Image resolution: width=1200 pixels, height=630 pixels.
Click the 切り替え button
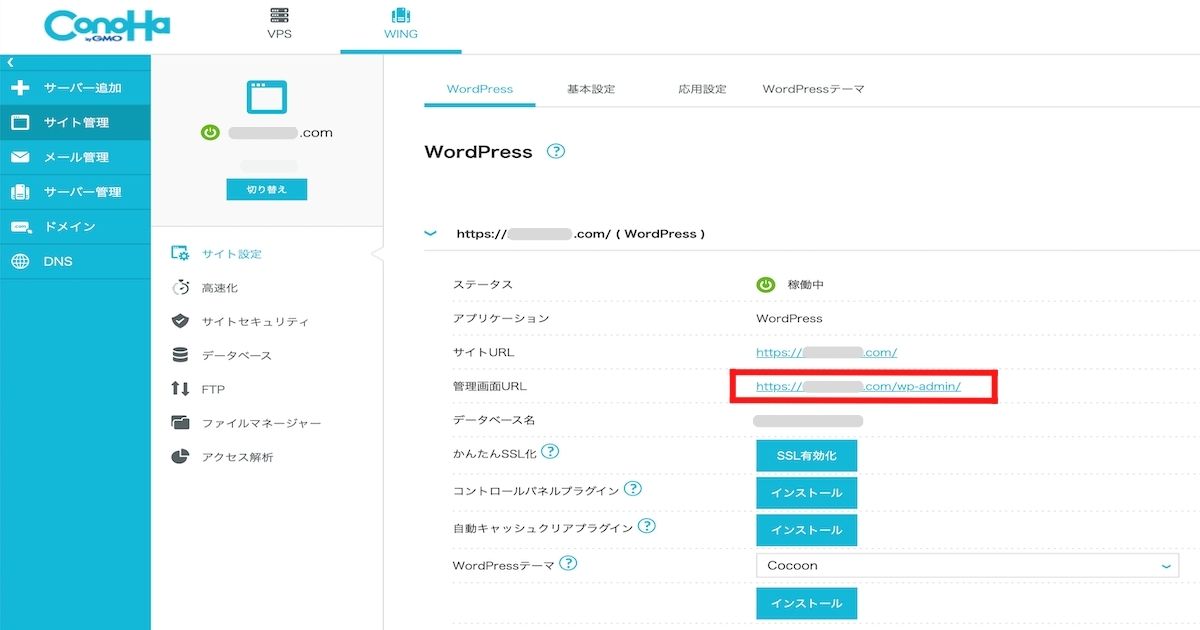pos(266,189)
